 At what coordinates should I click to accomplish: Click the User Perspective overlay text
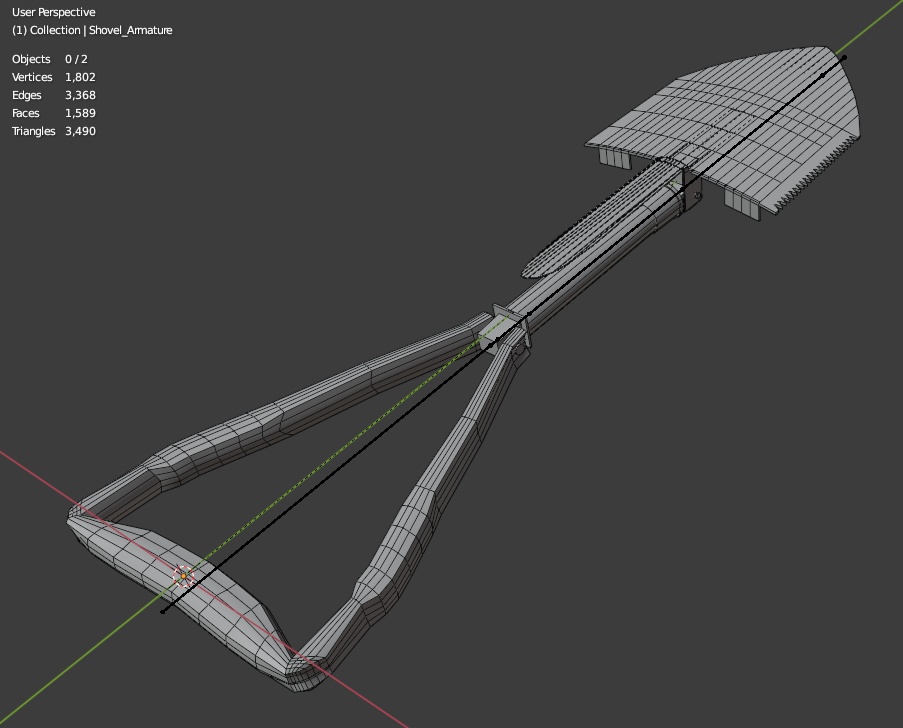[x=54, y=11]
